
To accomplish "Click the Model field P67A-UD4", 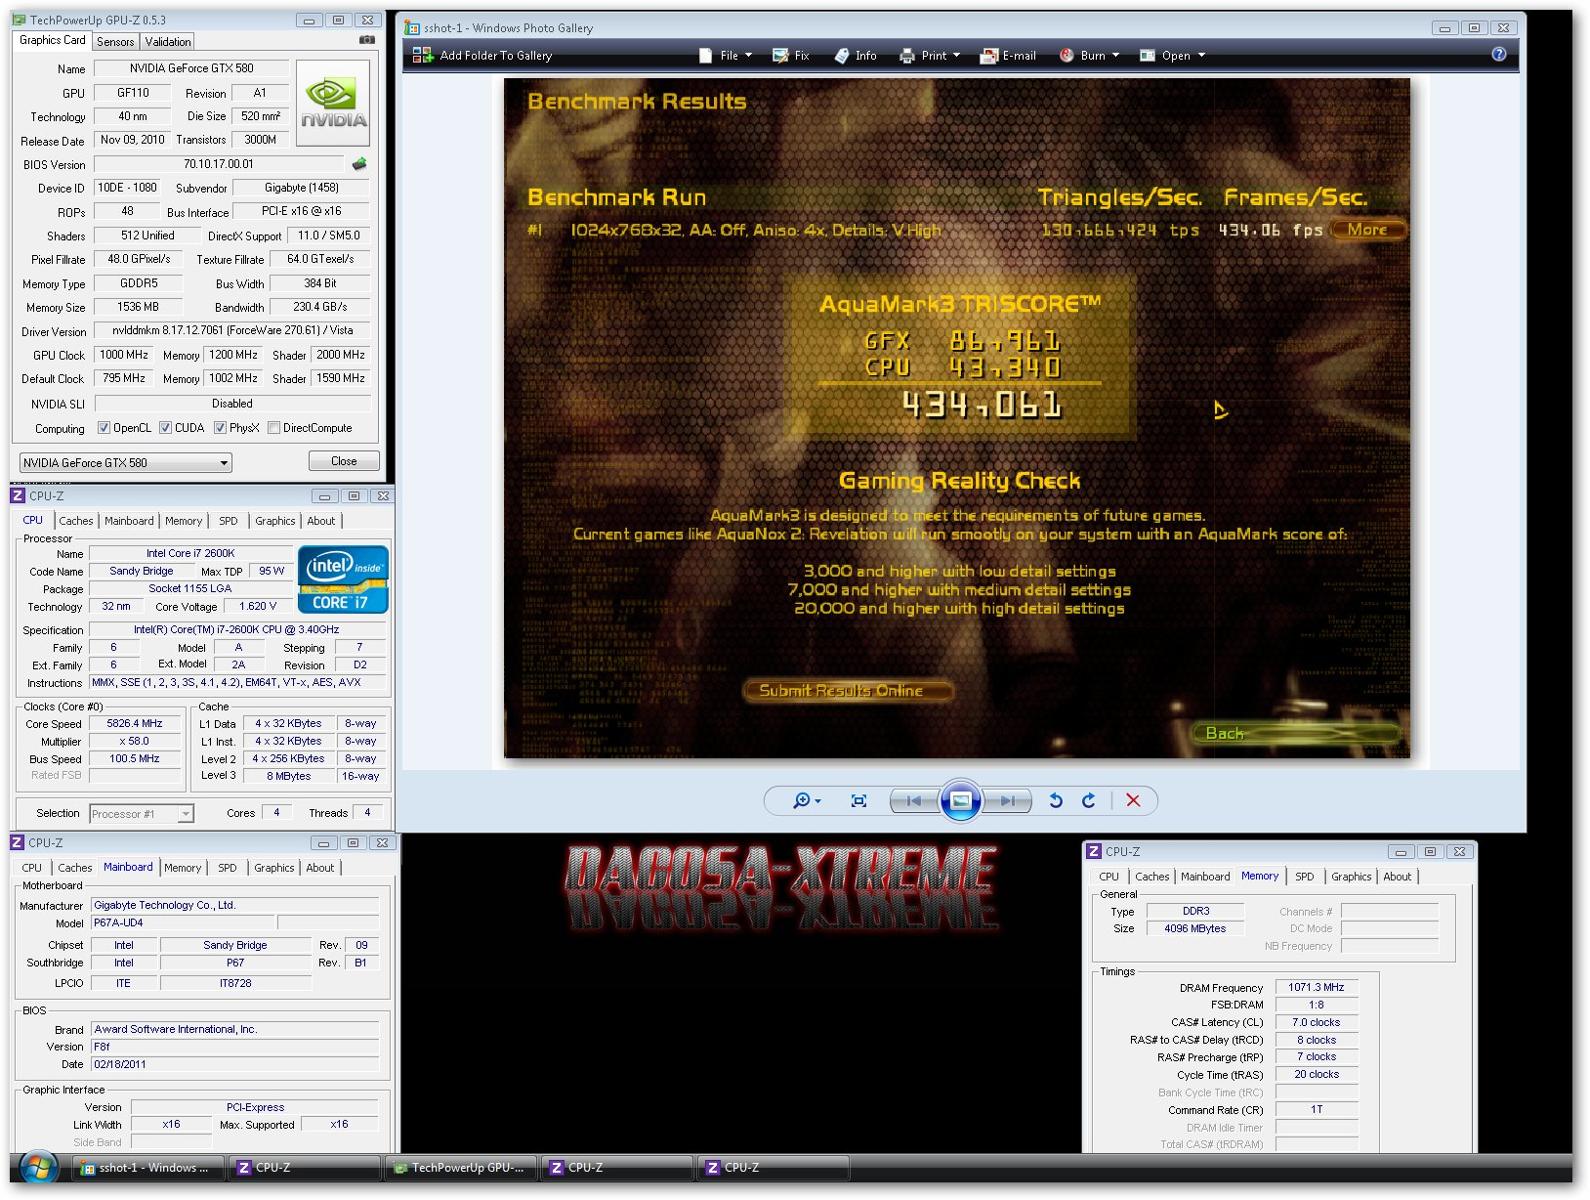I will tap(182, 923).
